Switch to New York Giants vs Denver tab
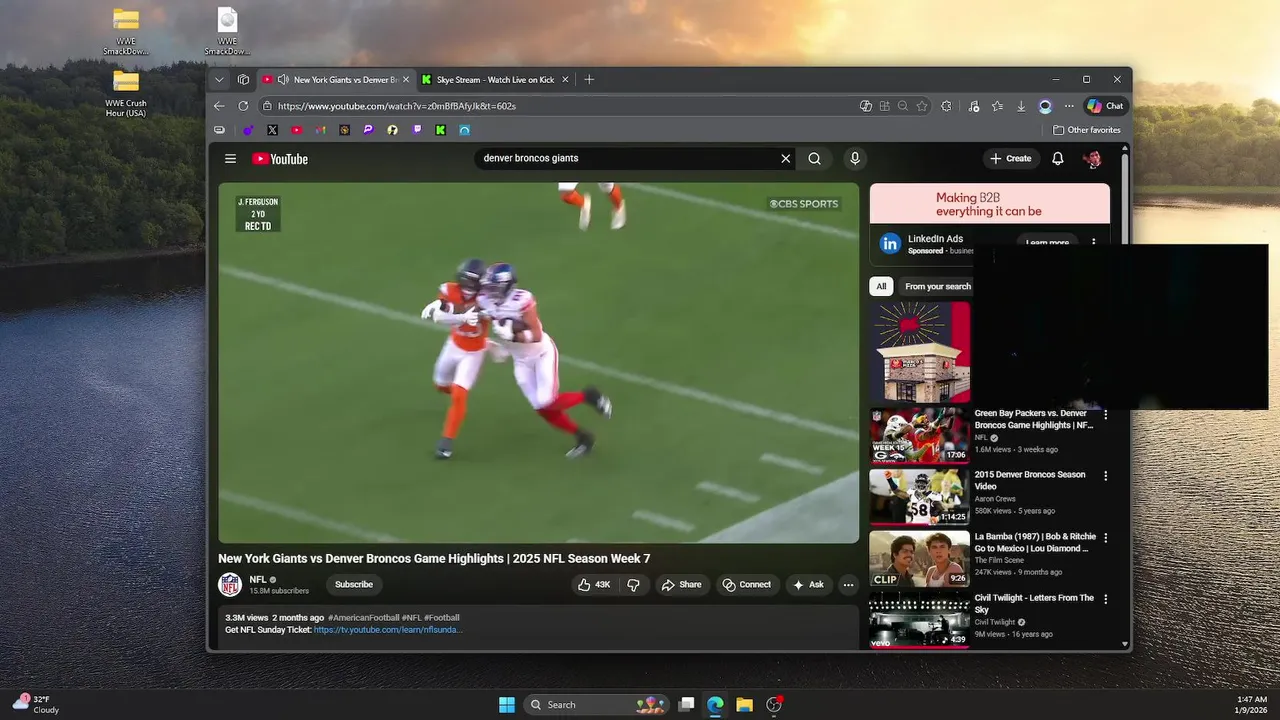Screen dimensions: 1280x720 pyautogui.click(x=337, y=80)
